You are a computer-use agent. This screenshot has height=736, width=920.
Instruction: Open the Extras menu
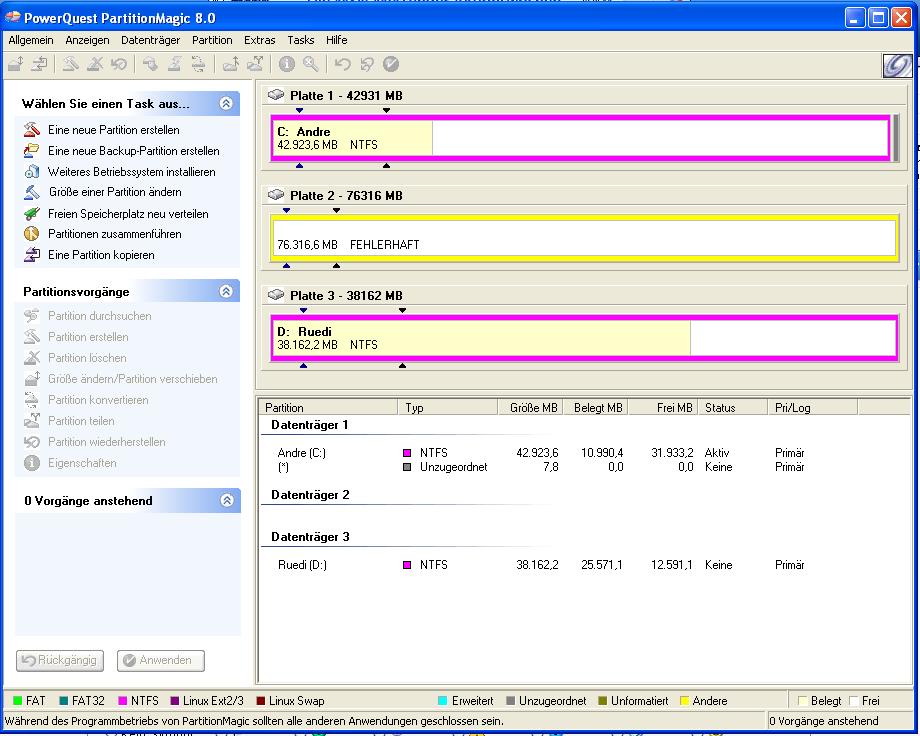(x=259, y=40)
